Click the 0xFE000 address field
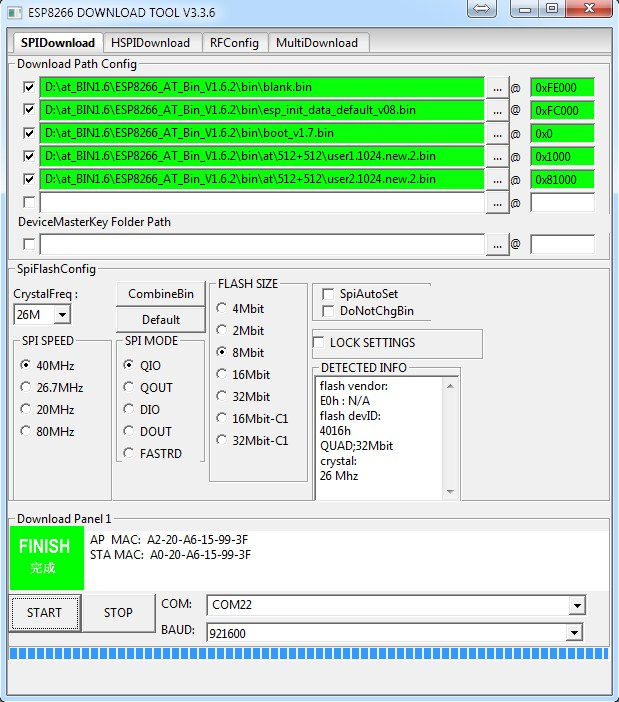Viewport: 619px width, 702px height. point(563,88)
